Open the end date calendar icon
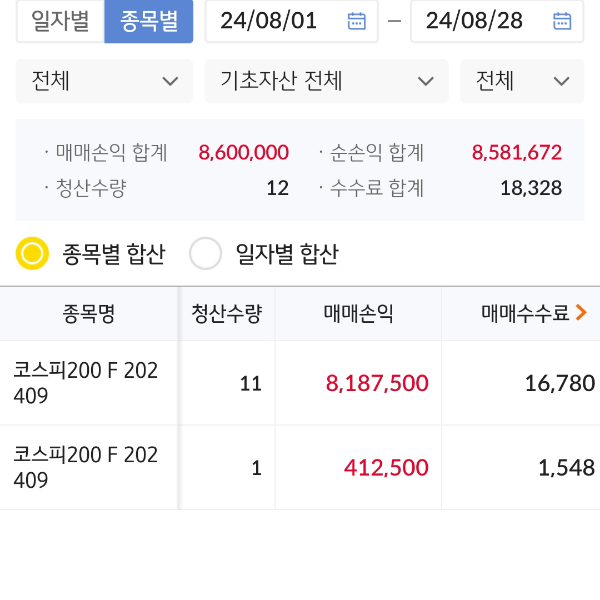Viewport: 600px width, 600px height. point(562,21)
